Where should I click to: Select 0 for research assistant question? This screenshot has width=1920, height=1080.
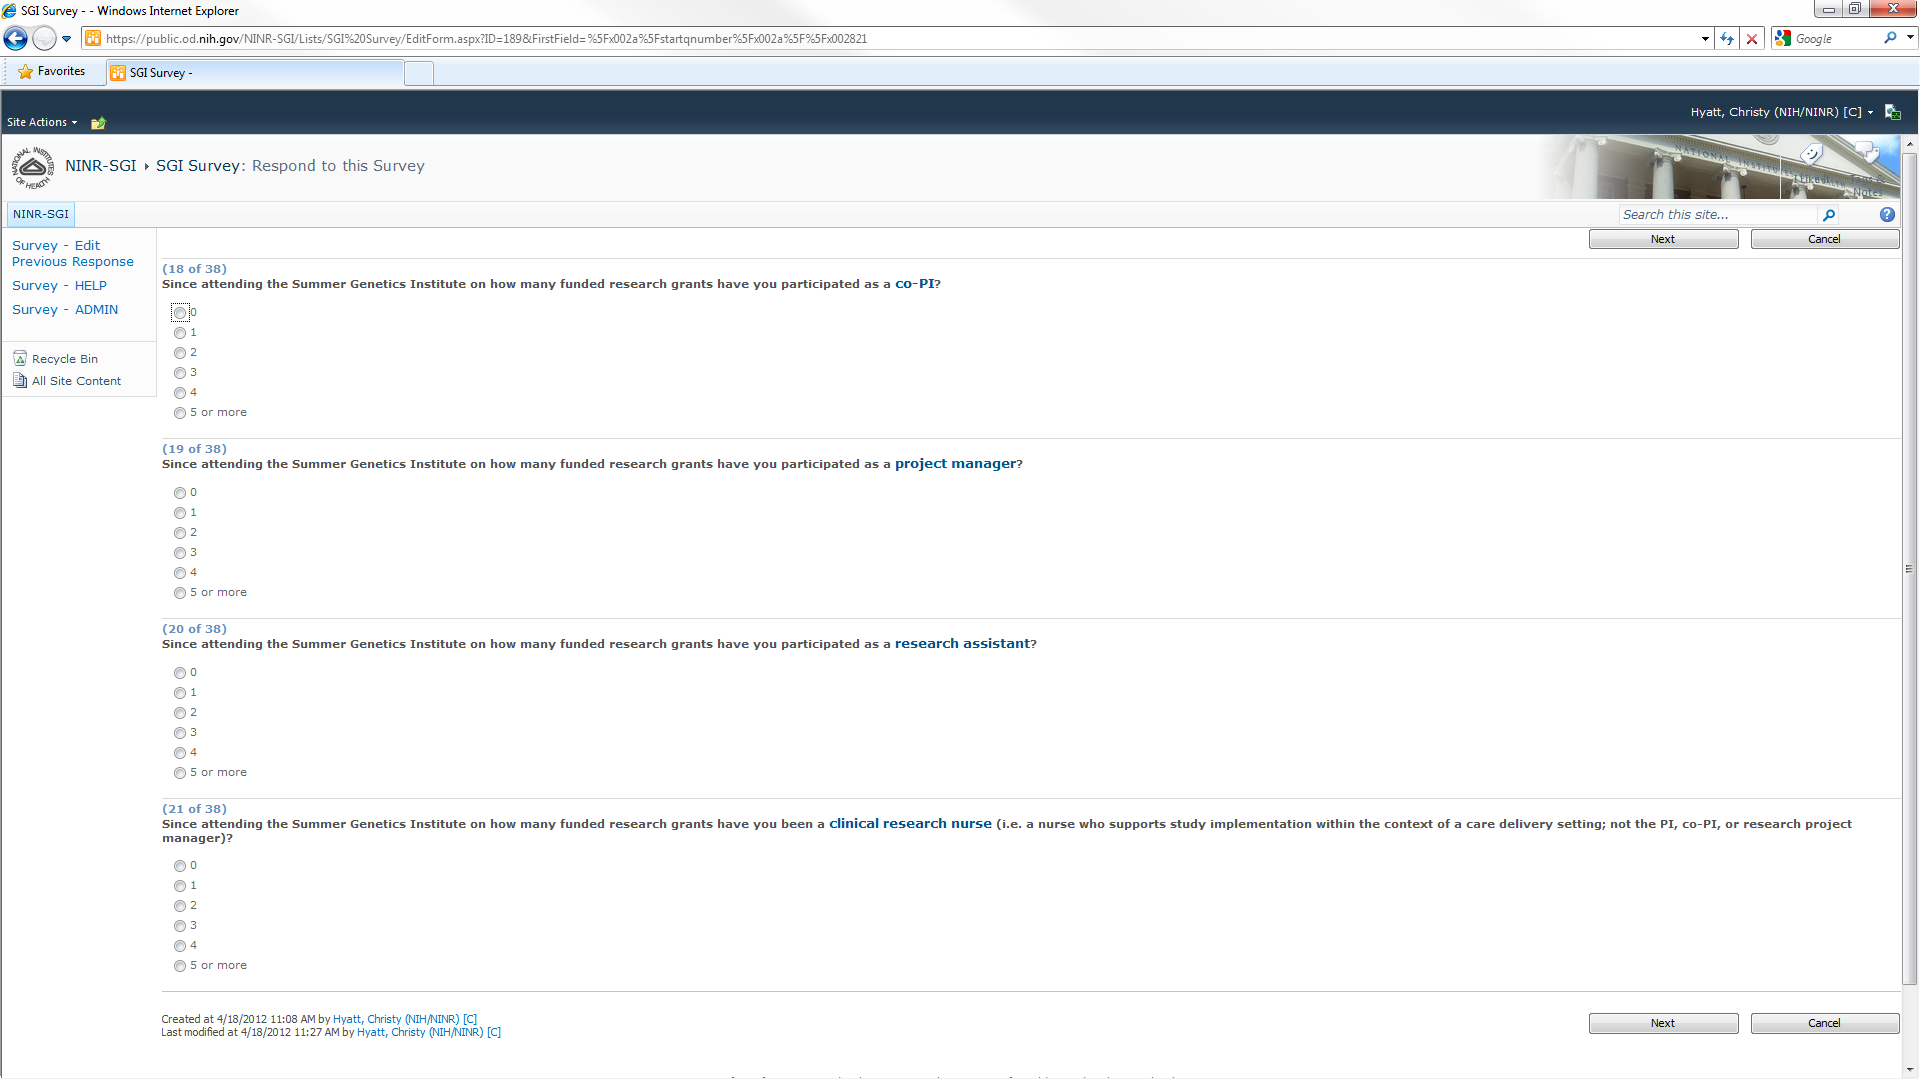point(180,673)
